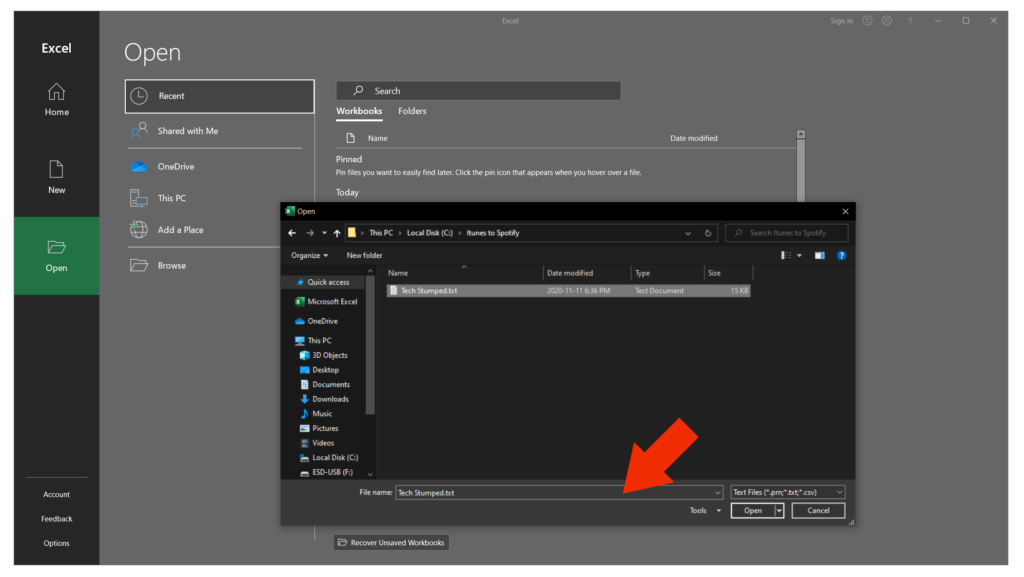1024x577 pixels.
Task: Click the Open button in the file dialog
Action: 753,510
